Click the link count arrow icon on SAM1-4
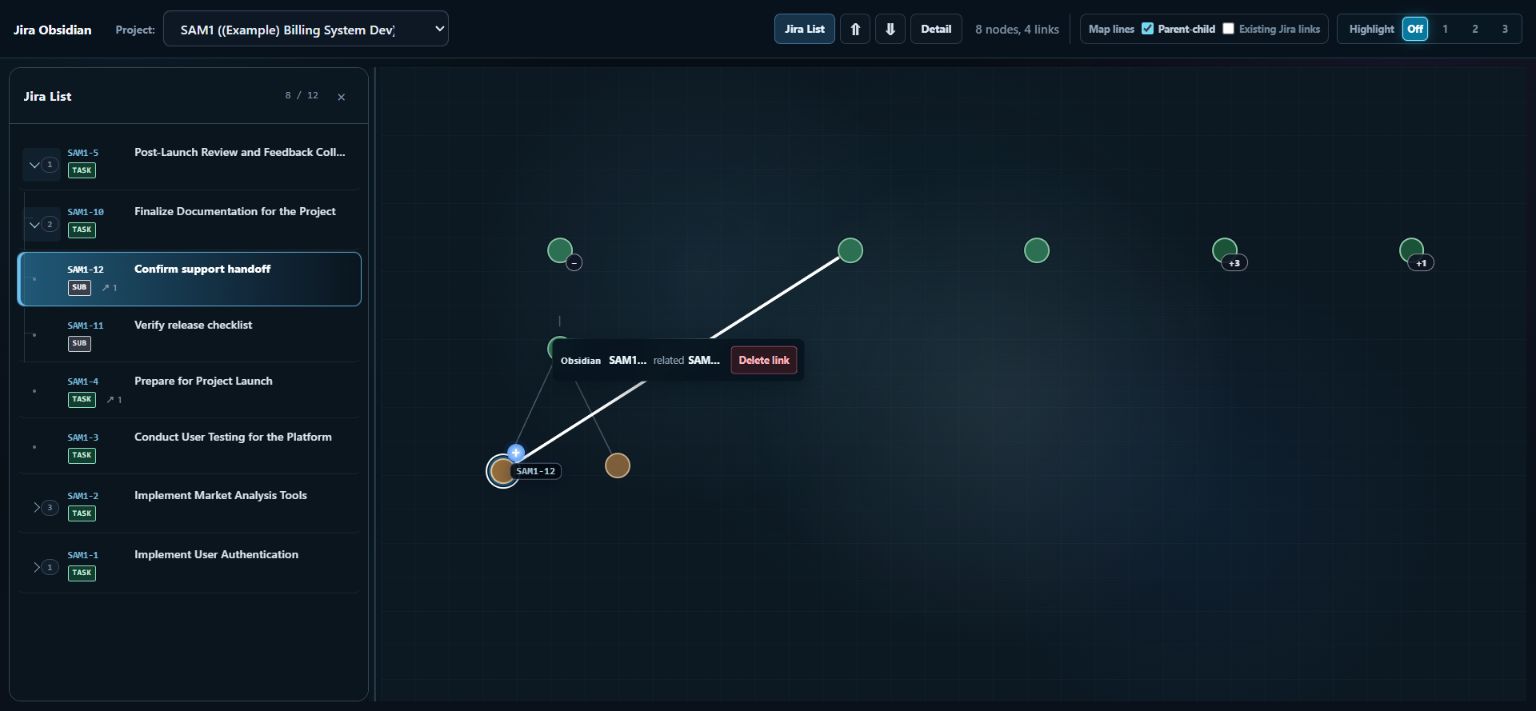 [x=114, y=400]
